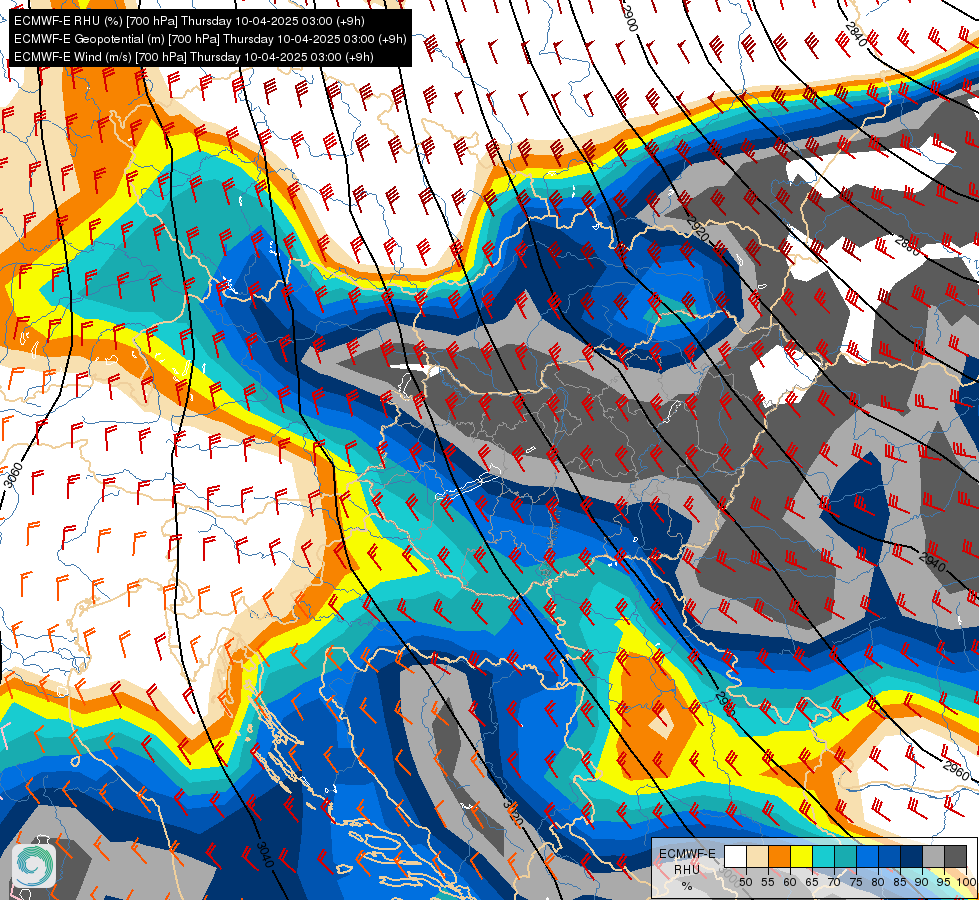Click the '2900' geopotential contour label
Screen dimensions: 979x900
(631, 19)
